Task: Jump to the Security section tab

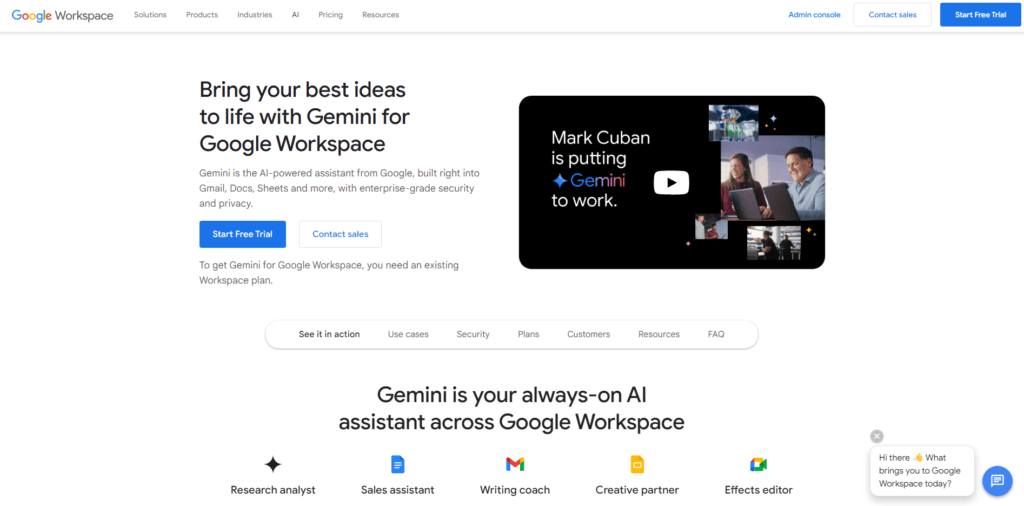Action: click(x=473, y=334)
